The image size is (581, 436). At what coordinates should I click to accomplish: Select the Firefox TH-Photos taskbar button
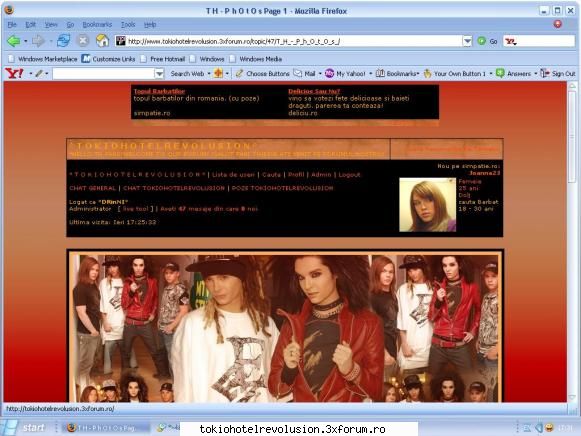(x=107, y=428)
